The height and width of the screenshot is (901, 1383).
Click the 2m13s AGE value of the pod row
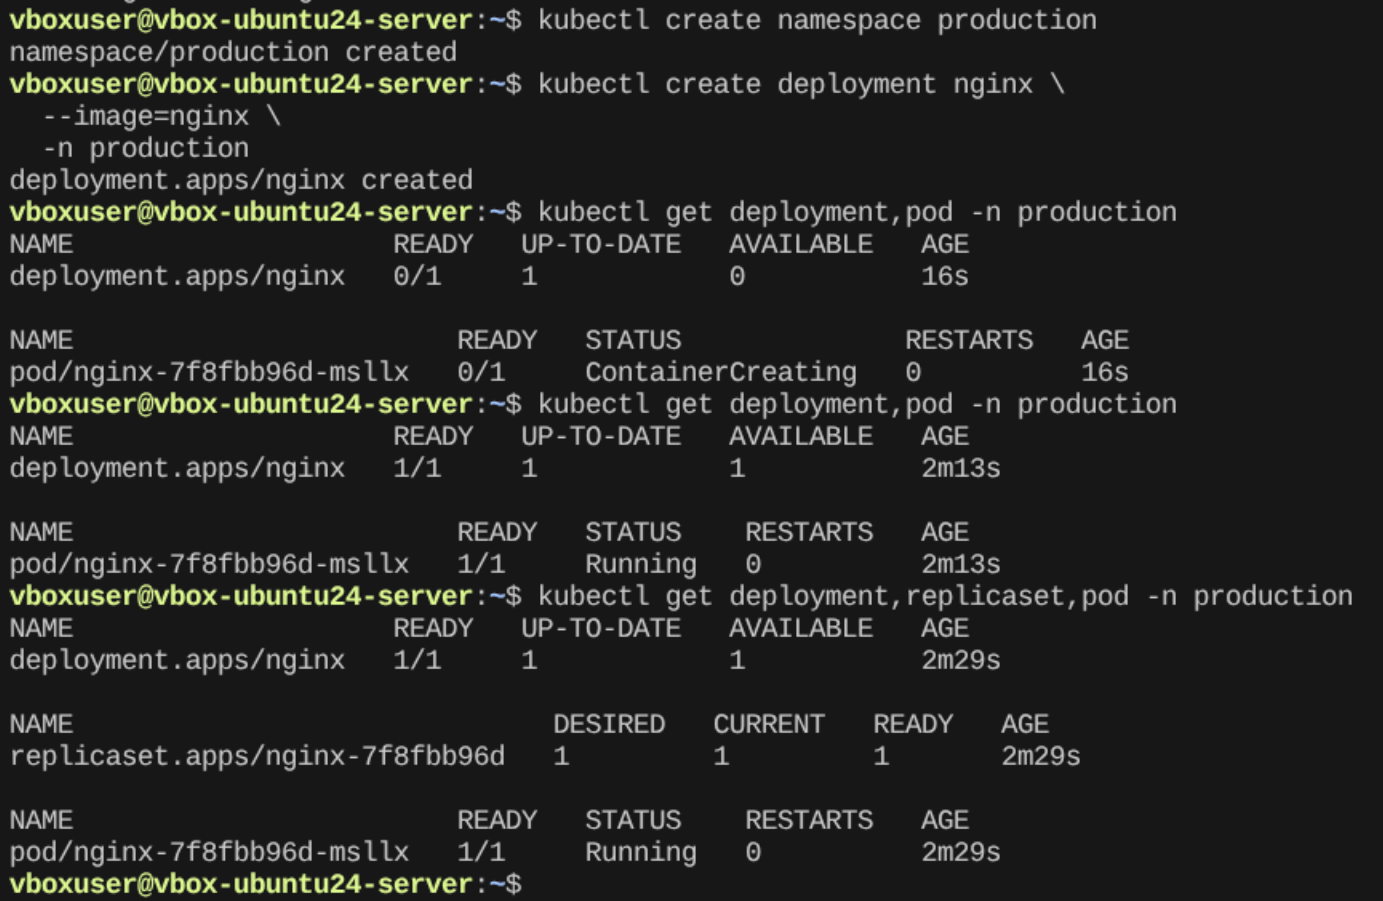(961, 564)
